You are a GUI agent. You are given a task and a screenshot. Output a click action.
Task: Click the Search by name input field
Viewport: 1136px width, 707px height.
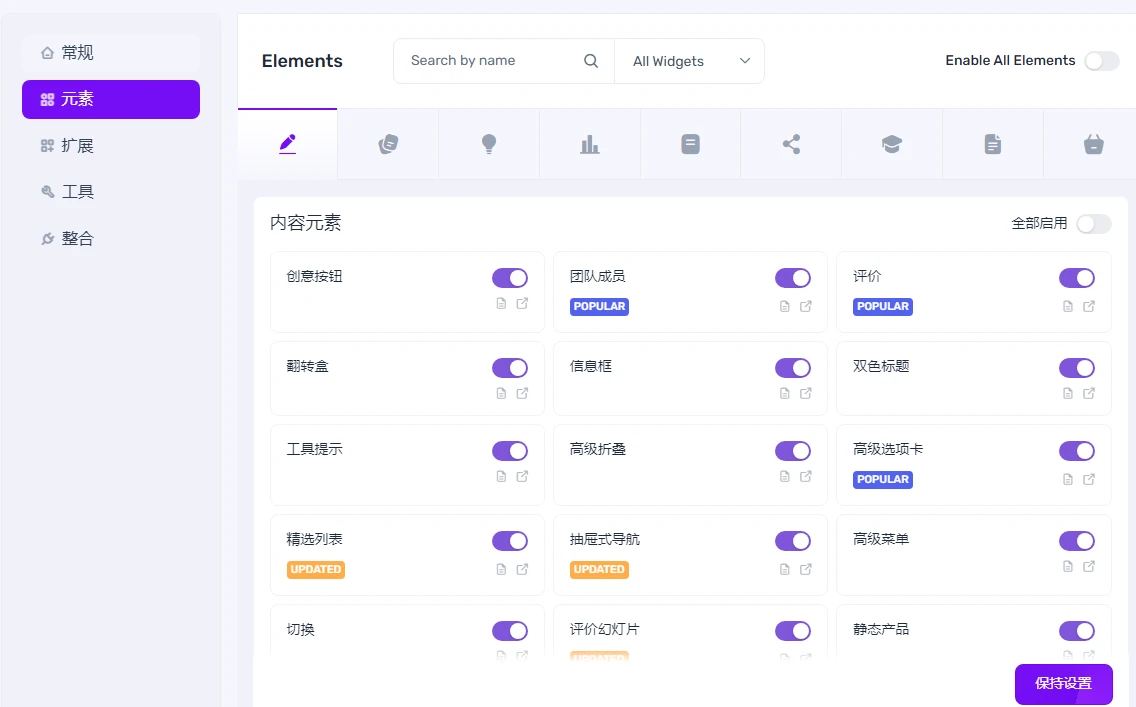tap(480, 61)
